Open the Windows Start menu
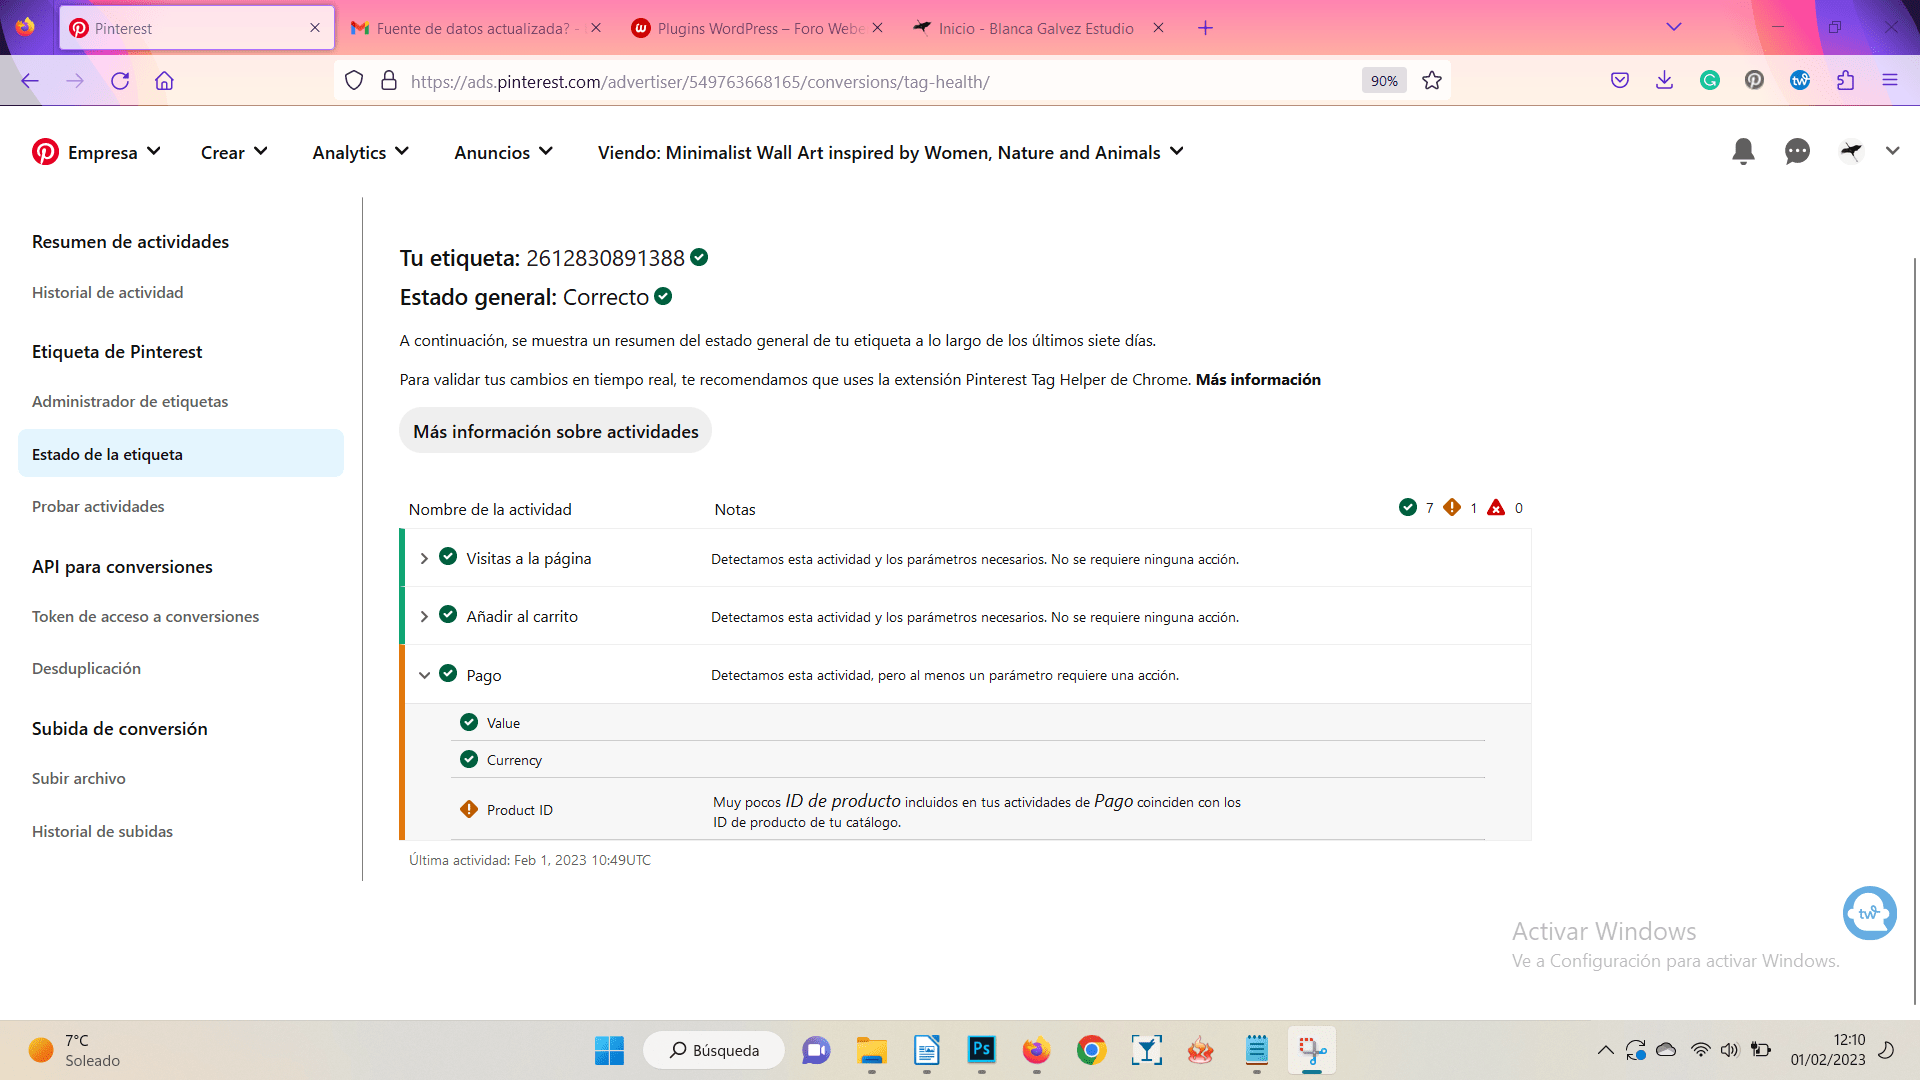The image size is (1920, 1080). 609,1050
